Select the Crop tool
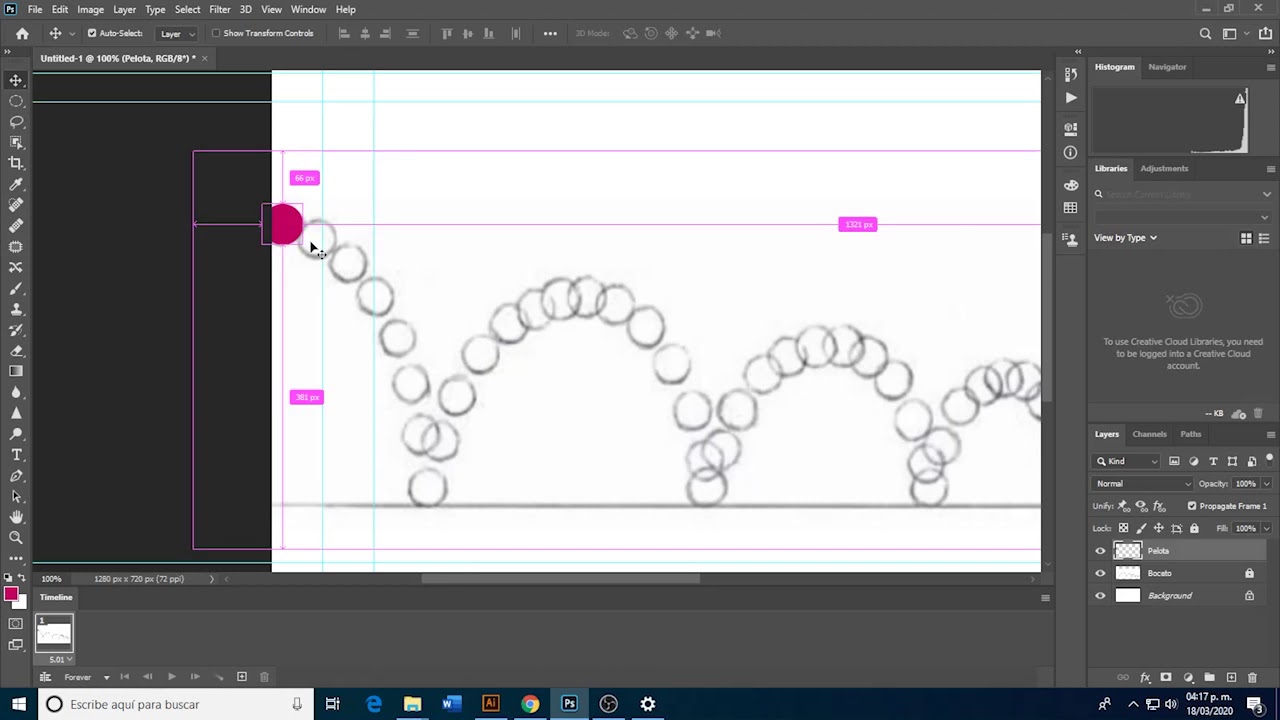Image resolution: width=1280 pixels, height=720 pixels. pos(16,163)
